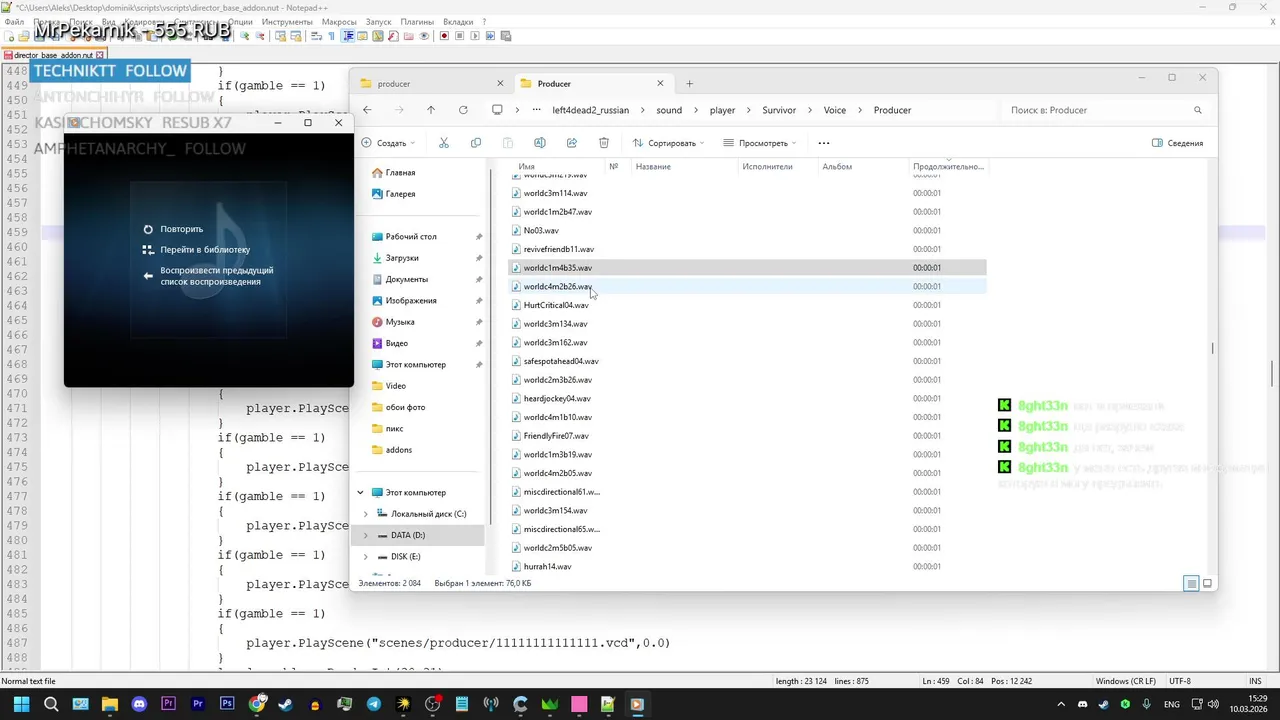Expand the DISK (E:) tree node
1280x720 pixels.
(x=366, y=556)
